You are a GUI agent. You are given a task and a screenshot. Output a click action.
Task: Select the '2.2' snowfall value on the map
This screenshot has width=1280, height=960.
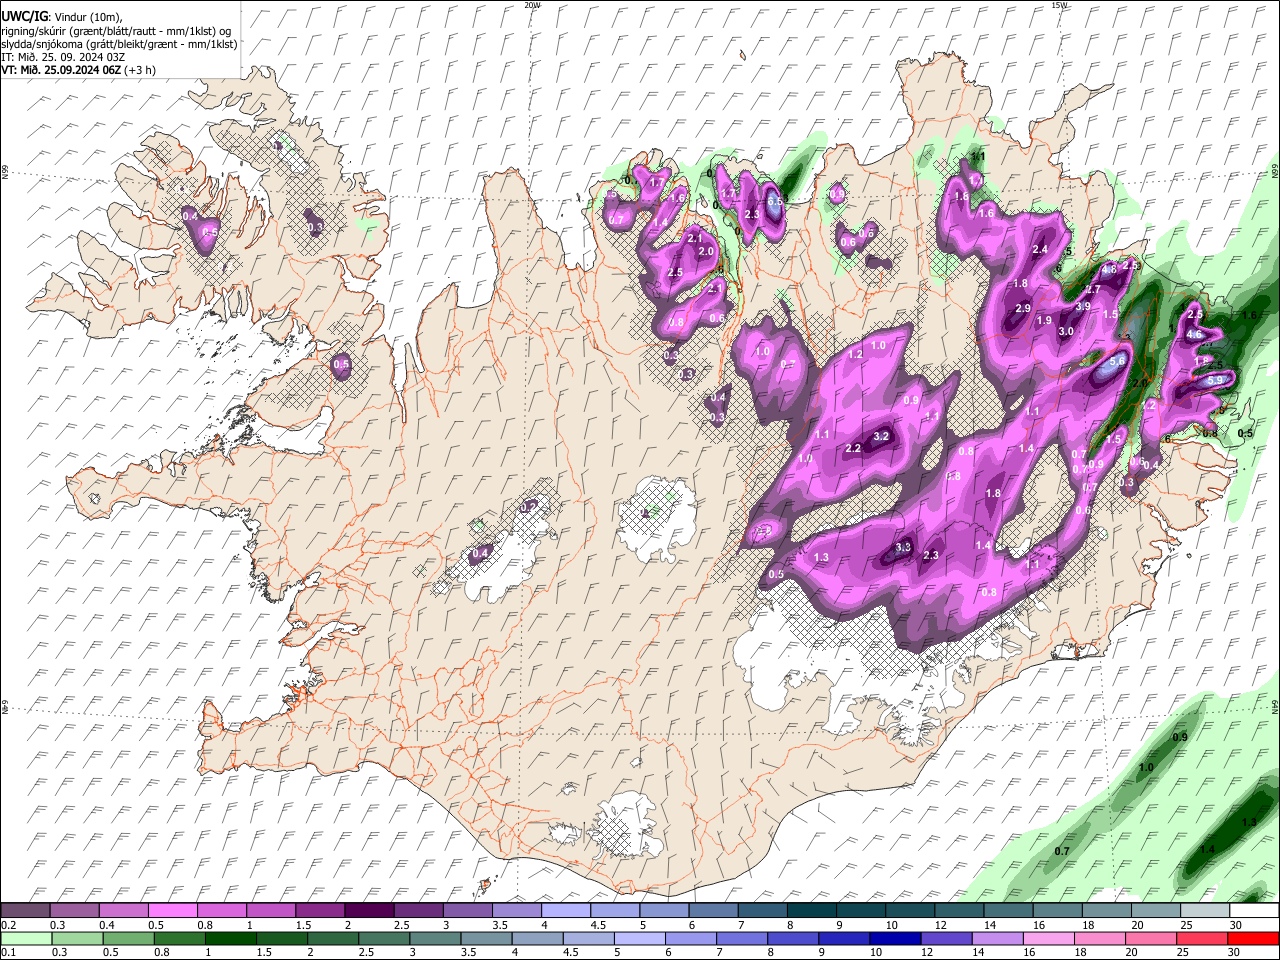853,449
